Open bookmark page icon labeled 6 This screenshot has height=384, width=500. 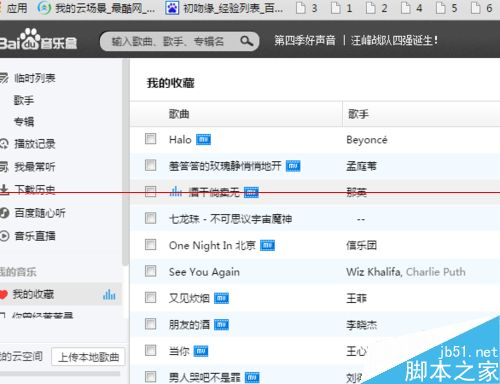click(x=475, y=8)
